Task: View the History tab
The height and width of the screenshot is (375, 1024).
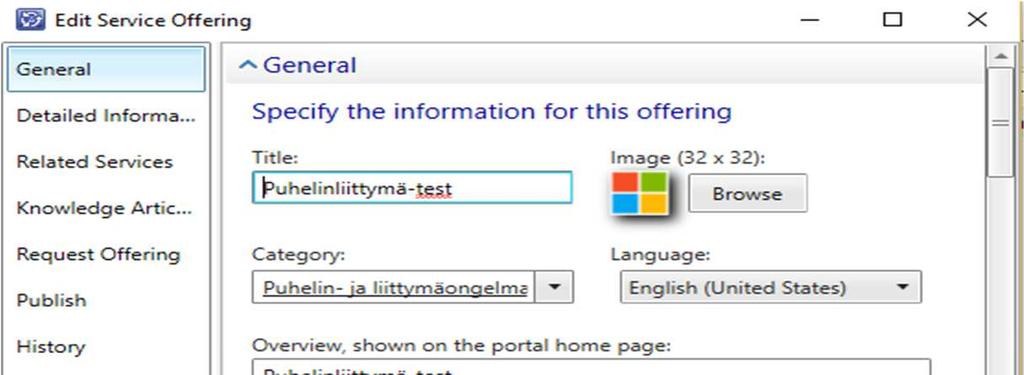Action: [106, 346]
